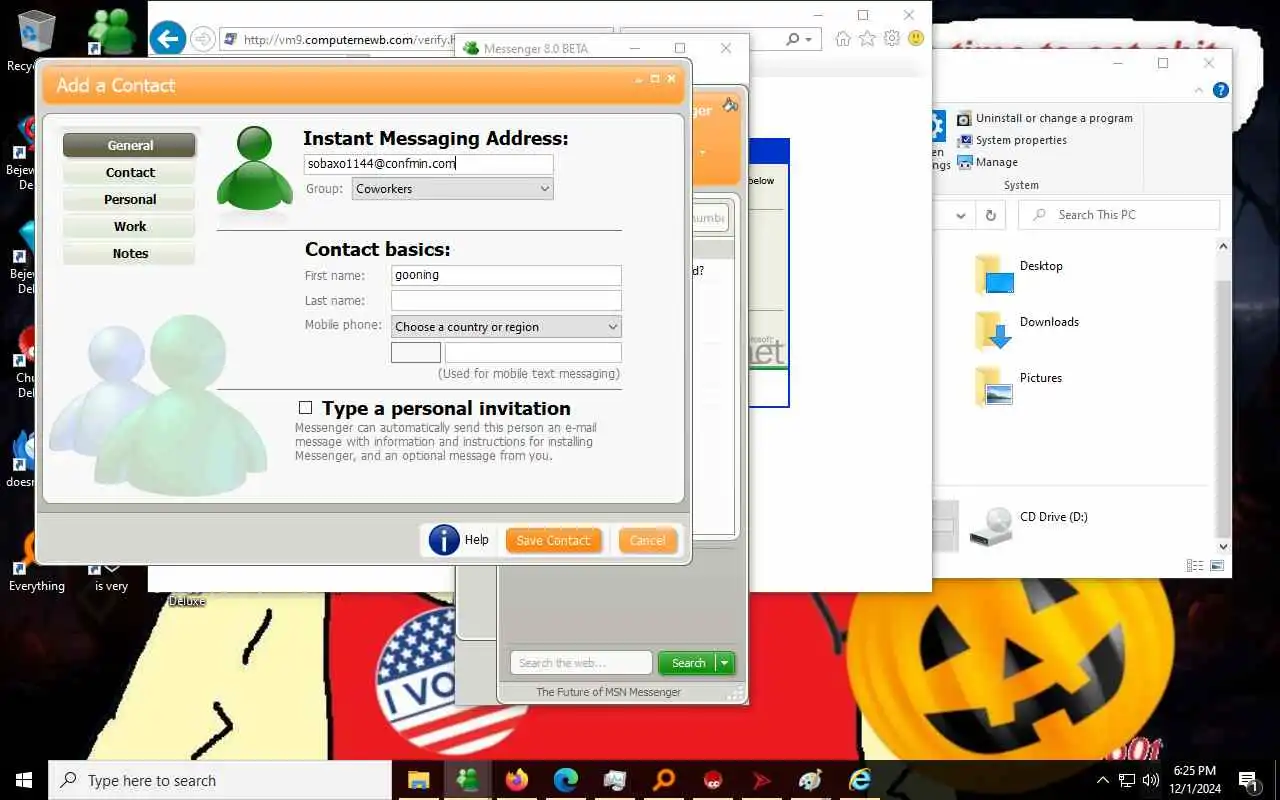Viewport: 1280px width, 800px height.
Task: Click the Favorites star in Internet Explorer
Action: pos(867,39)
